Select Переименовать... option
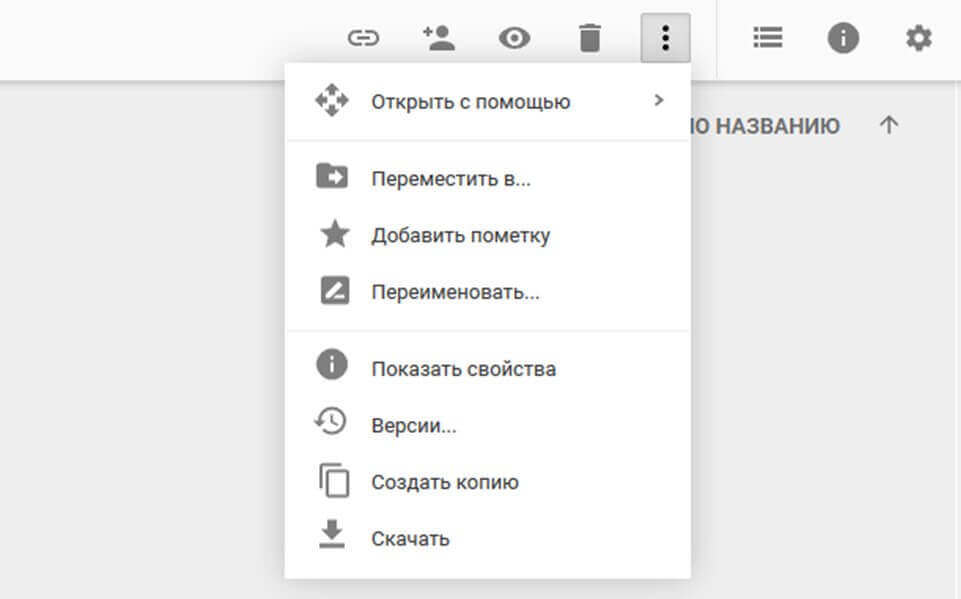 [455, 293]
